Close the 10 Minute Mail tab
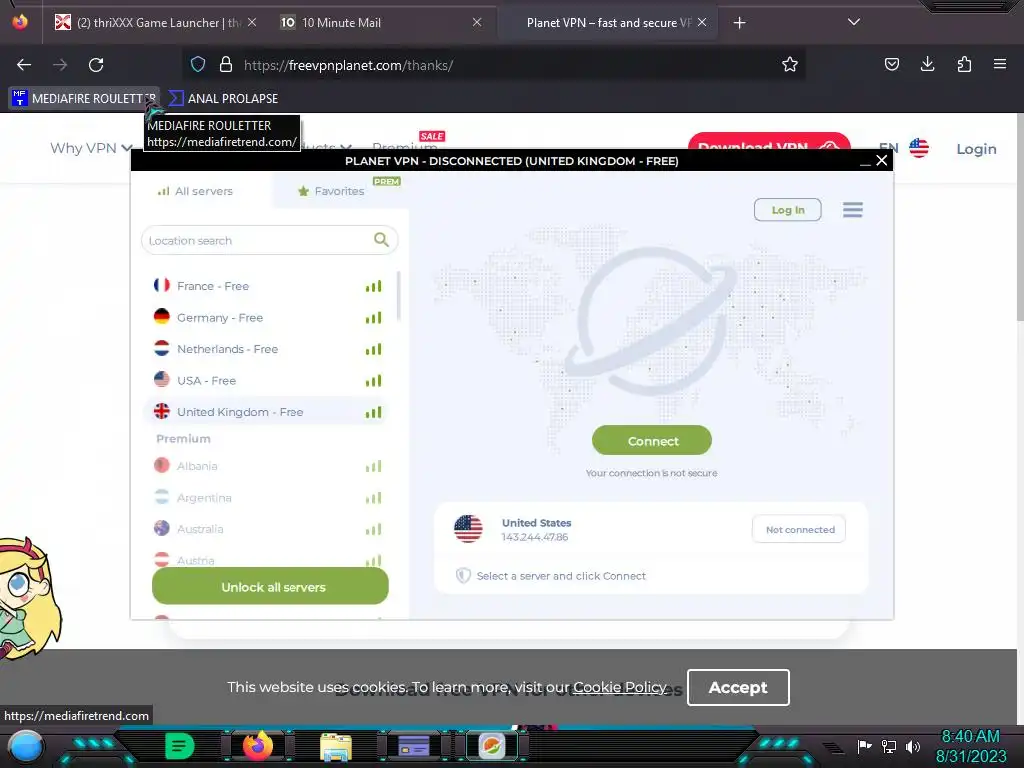Image resolution: width=1024 pixels, height=768 pixels. [x=477, y=22]
